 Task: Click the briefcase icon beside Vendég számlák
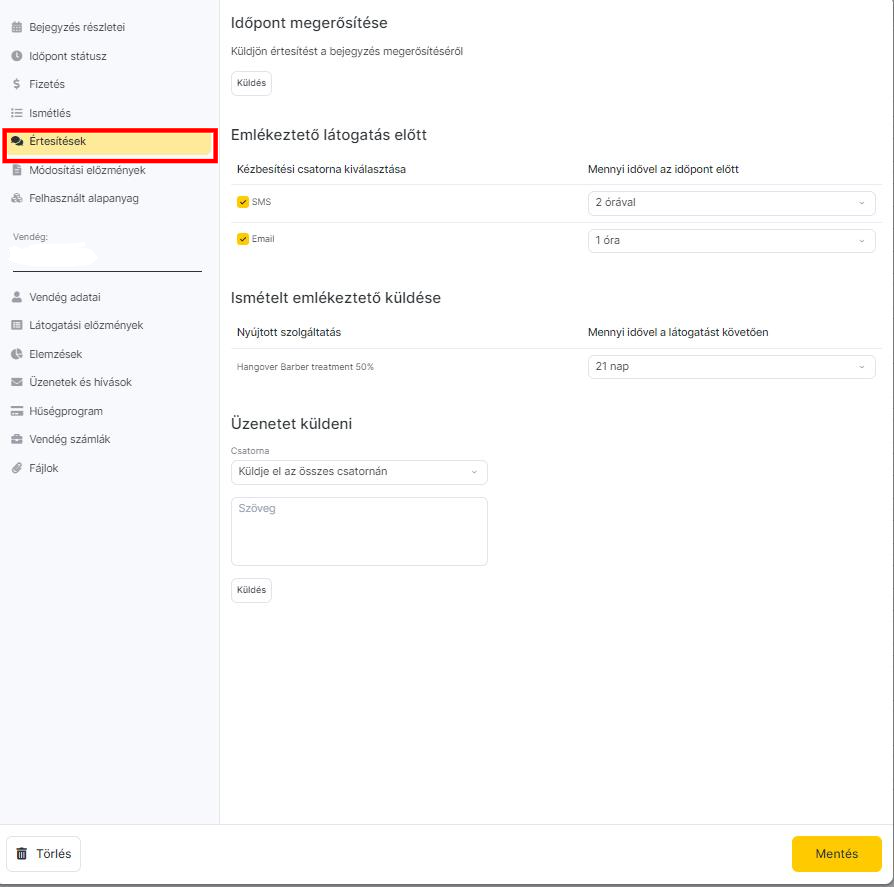tap(17, 439)
